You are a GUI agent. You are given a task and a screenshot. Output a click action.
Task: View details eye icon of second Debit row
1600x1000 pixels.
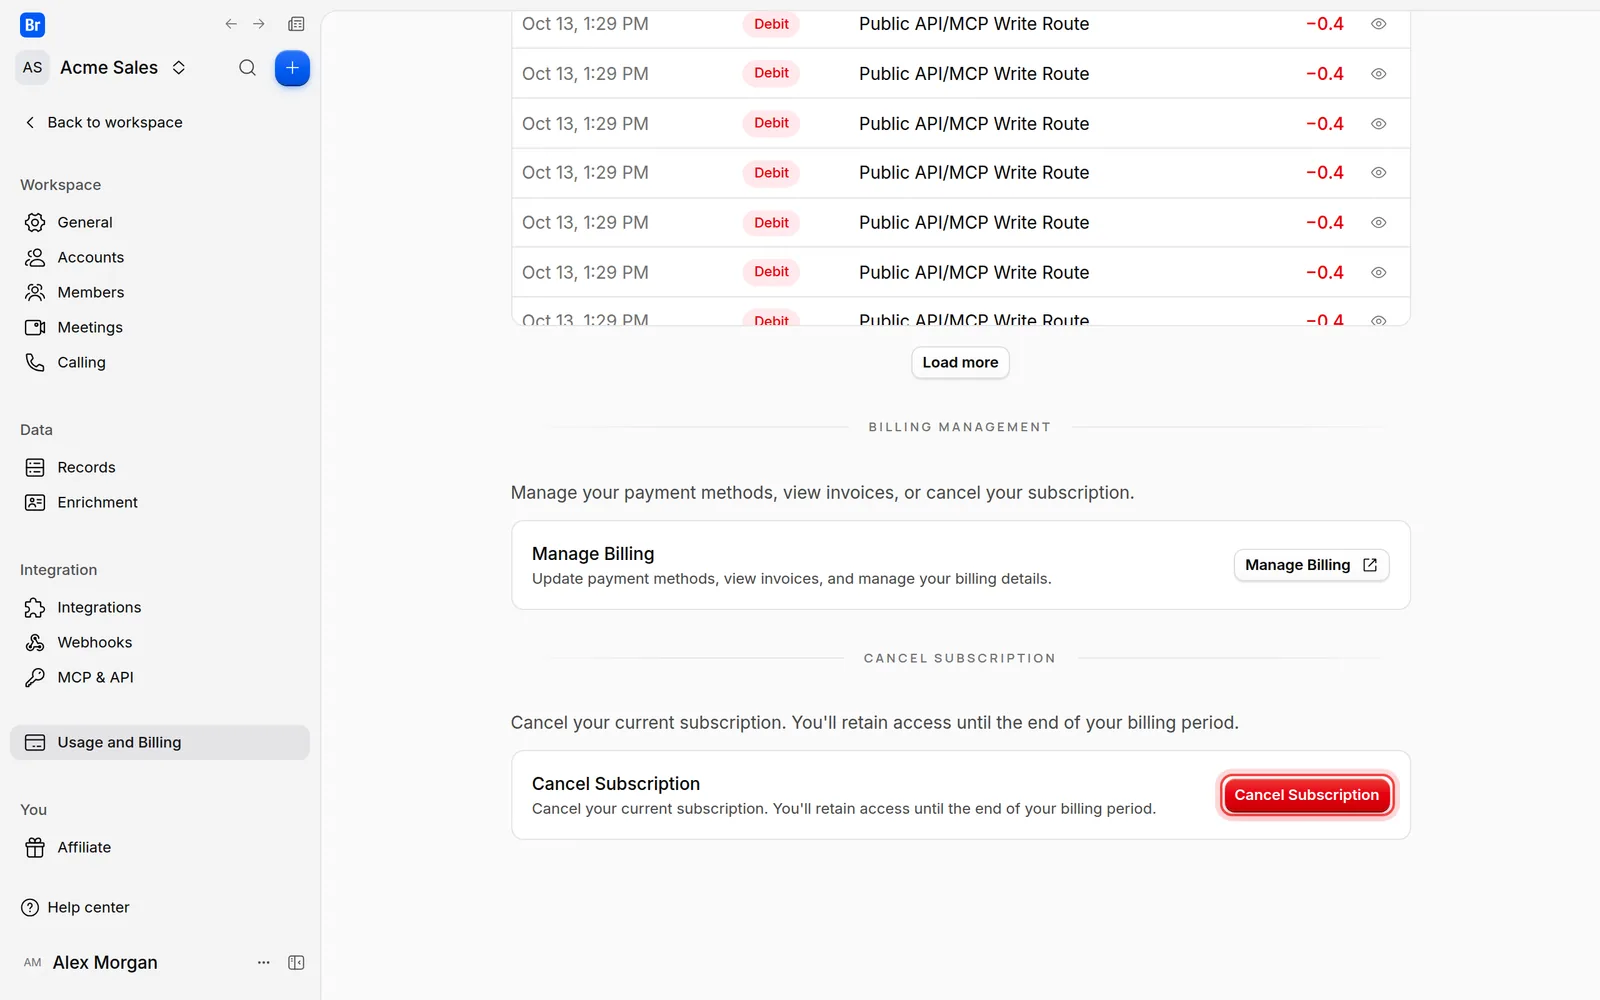pos(1379,74)
